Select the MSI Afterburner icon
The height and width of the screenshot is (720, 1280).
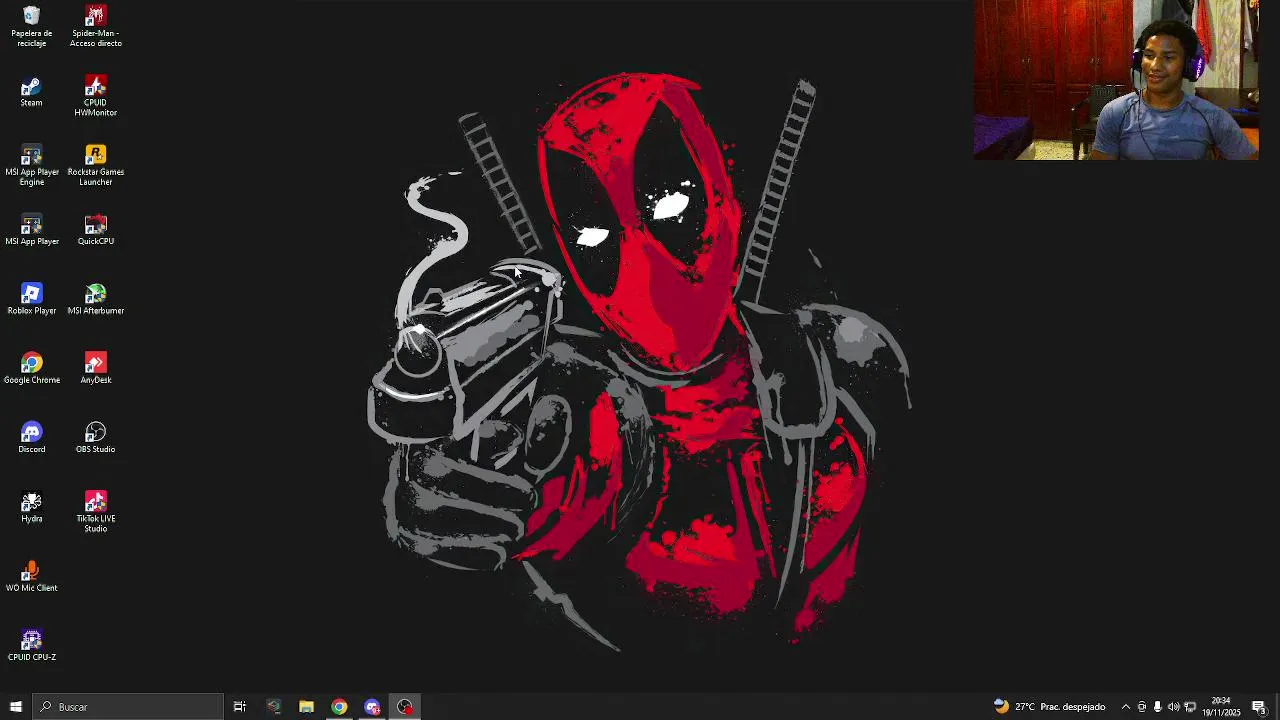pyautogui.click(x=95, y=299)
